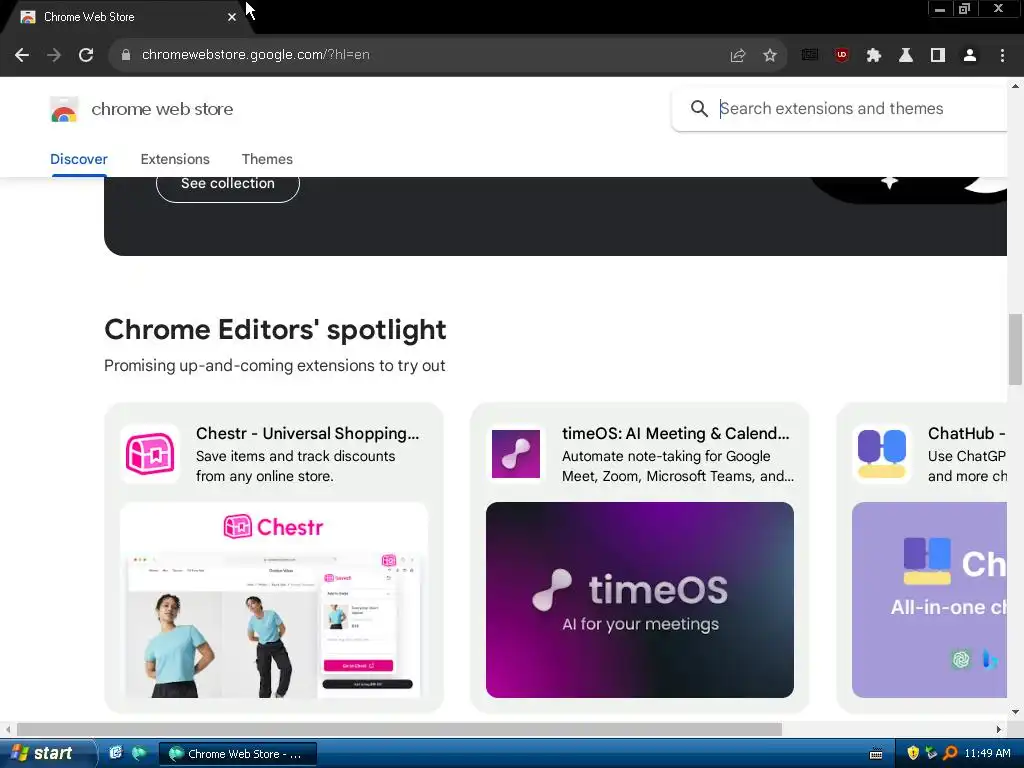Open the uBlock Origin extension icon
The height and width of the screenshot is (768, 1024).
(x=842, y=56)
